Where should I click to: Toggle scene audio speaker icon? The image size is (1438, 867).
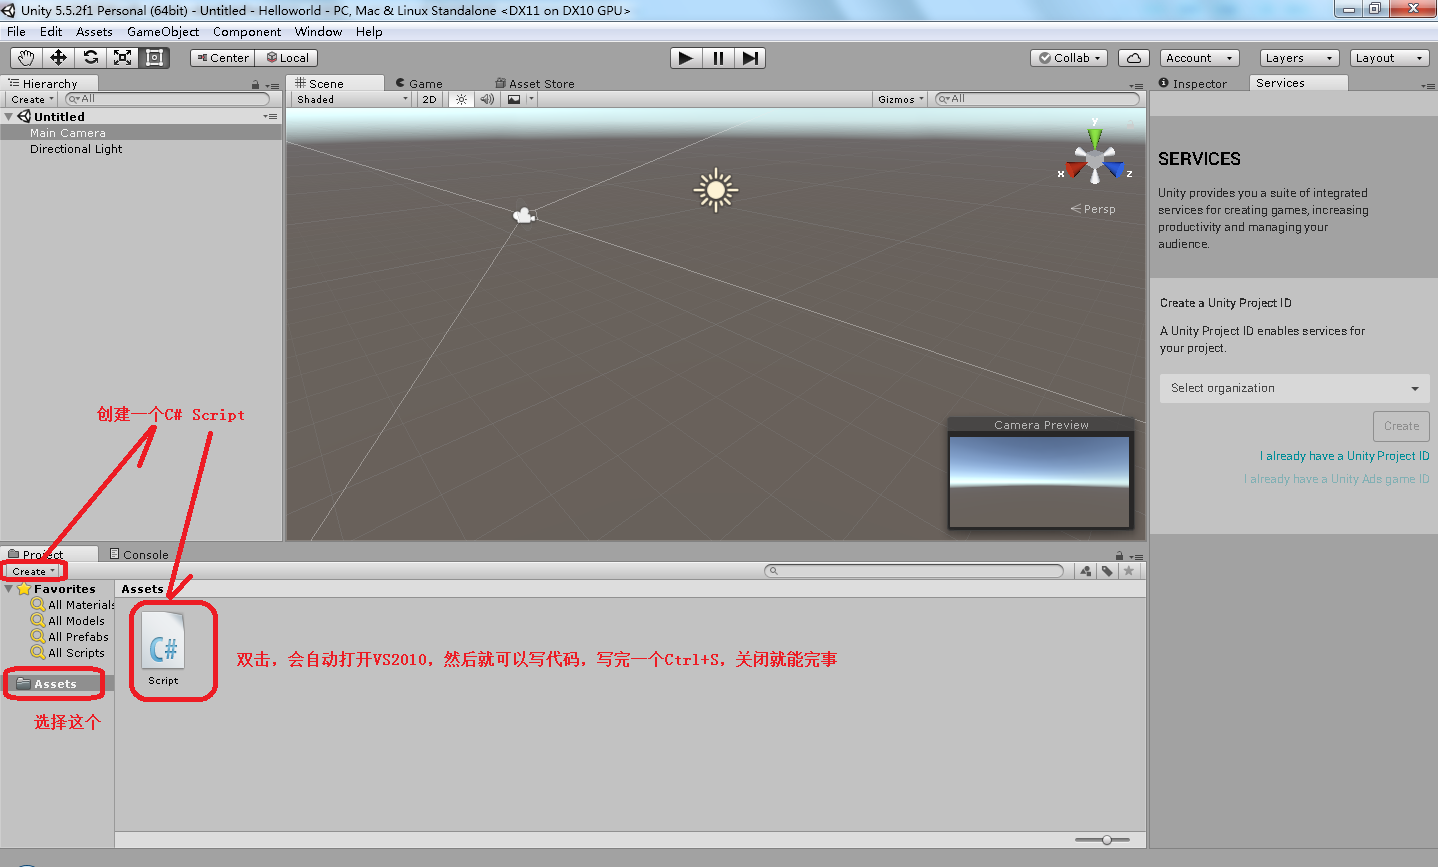tap(487, 99)
